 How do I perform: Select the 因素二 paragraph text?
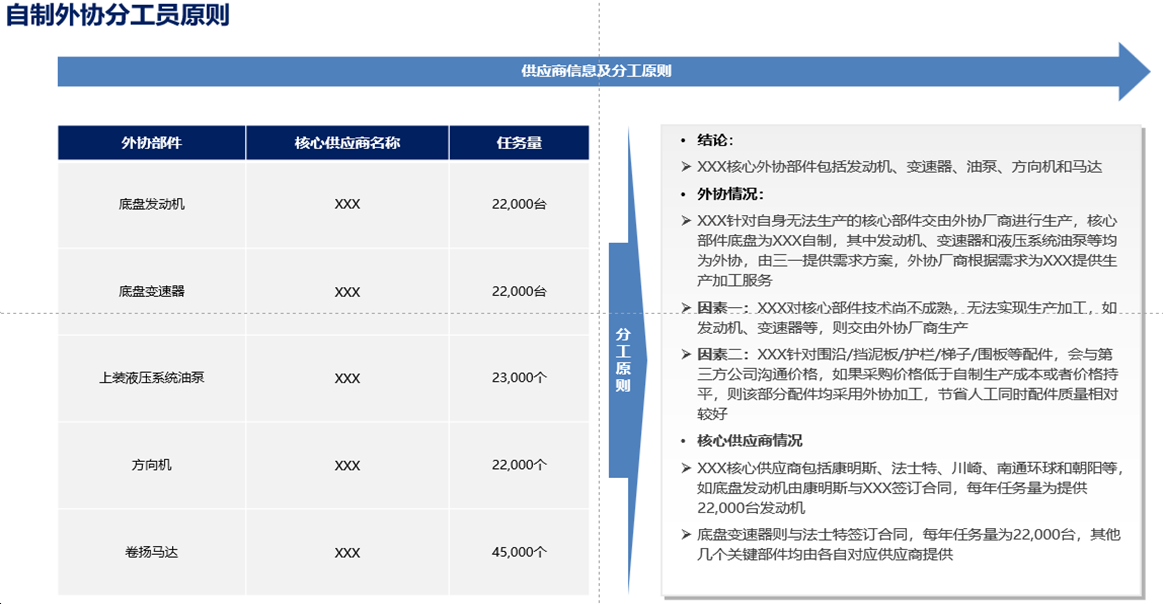907,384
